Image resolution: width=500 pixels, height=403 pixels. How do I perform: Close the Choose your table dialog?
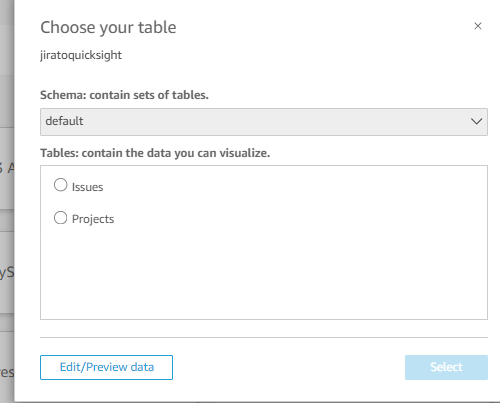(x=478, y=26)
